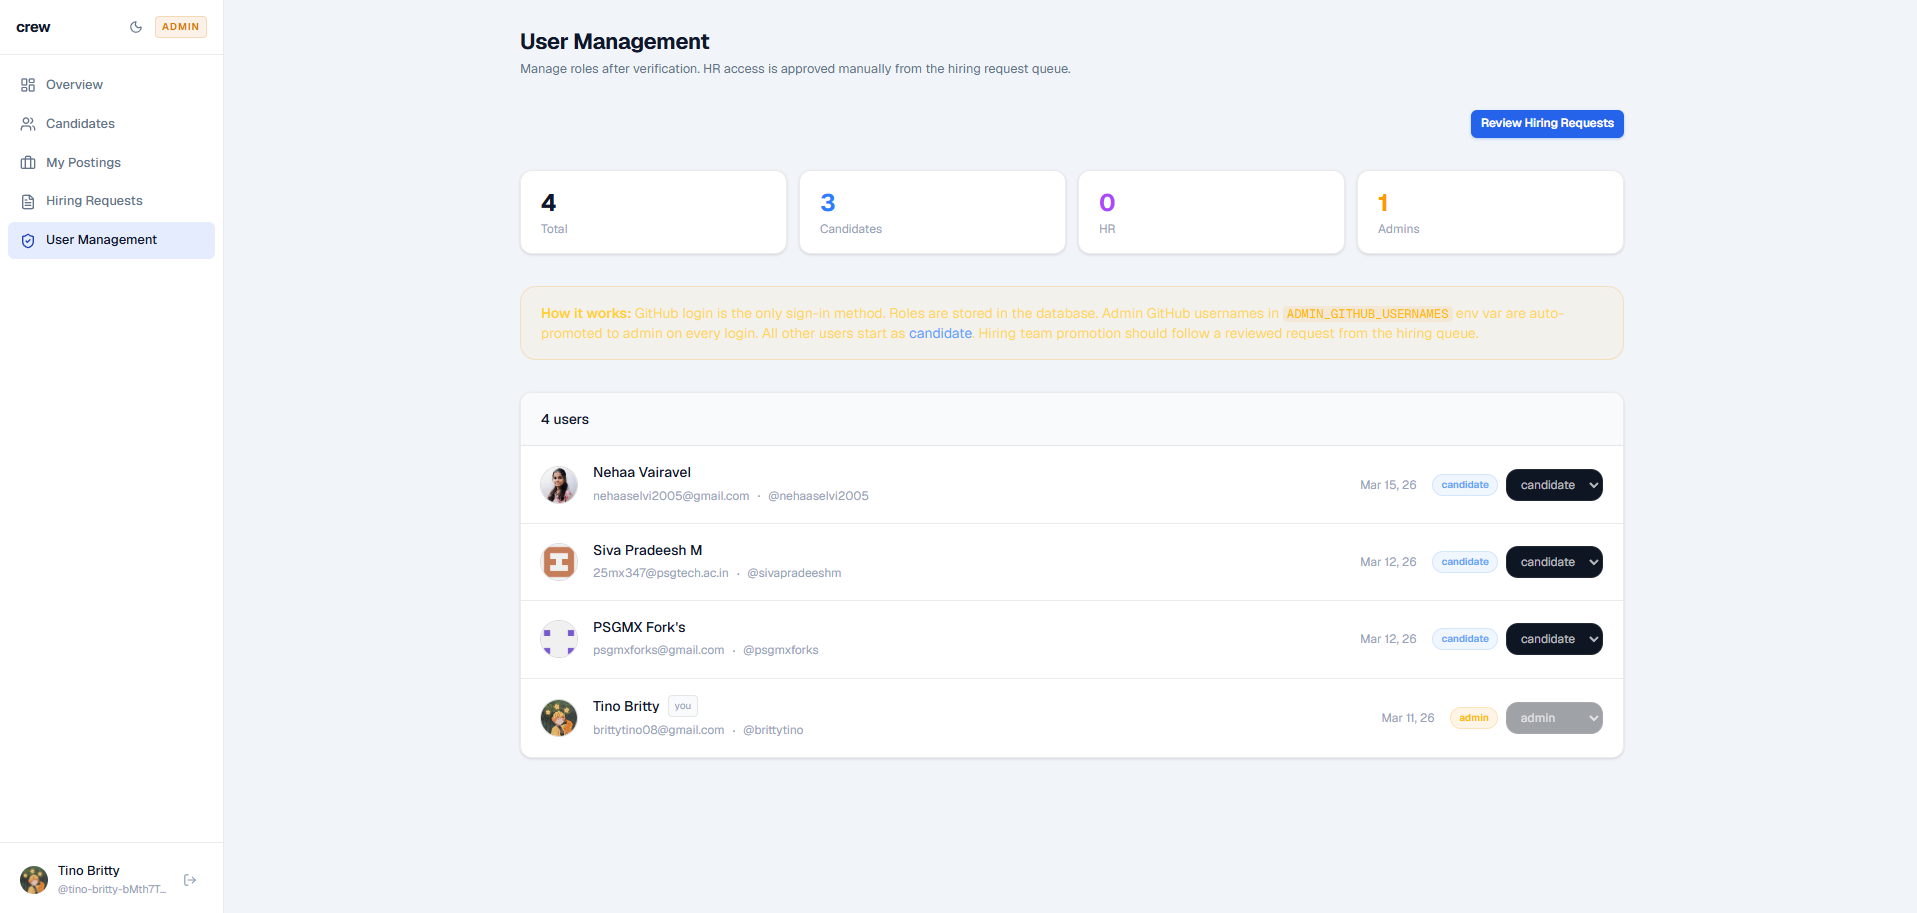Open Siva Pradeesh M's candidate role selector

(1553, 561)
